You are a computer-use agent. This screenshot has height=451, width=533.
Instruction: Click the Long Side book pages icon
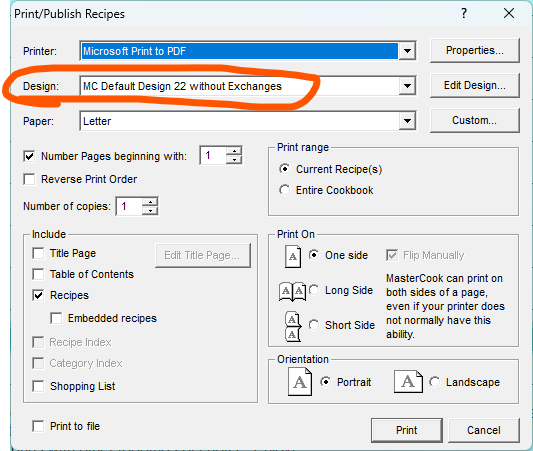[292, 291]
